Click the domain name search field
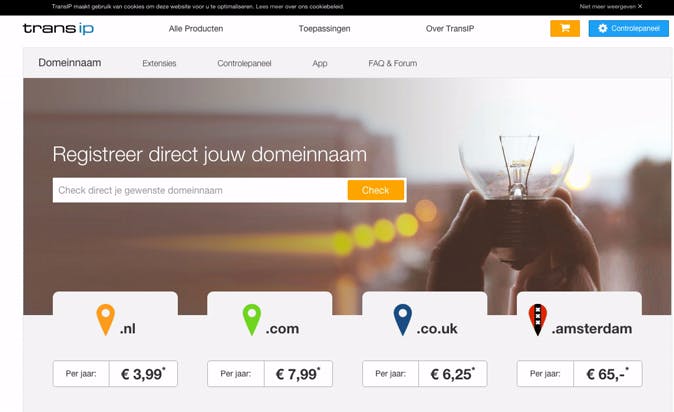The width and height of the screenshot is (674, 412). click(200, 190)
